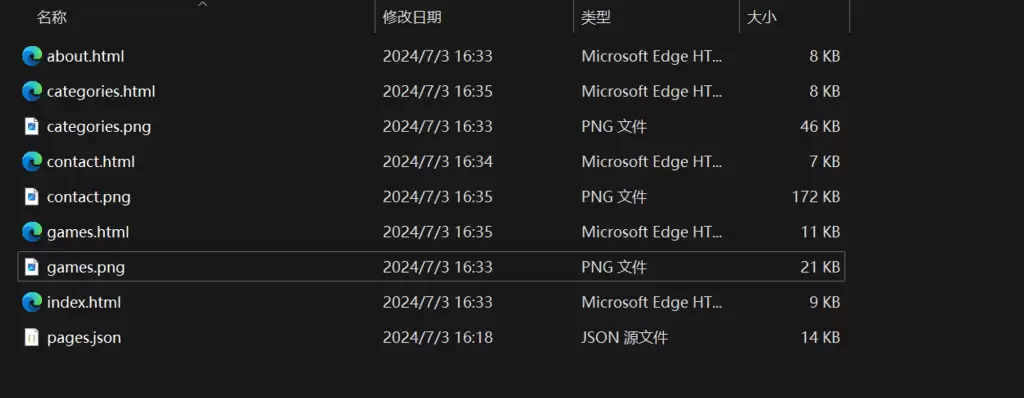This screenshot has width=1024, height=398.
Task: Click the JSON 源文件 type entry
Action: point(625,338)
